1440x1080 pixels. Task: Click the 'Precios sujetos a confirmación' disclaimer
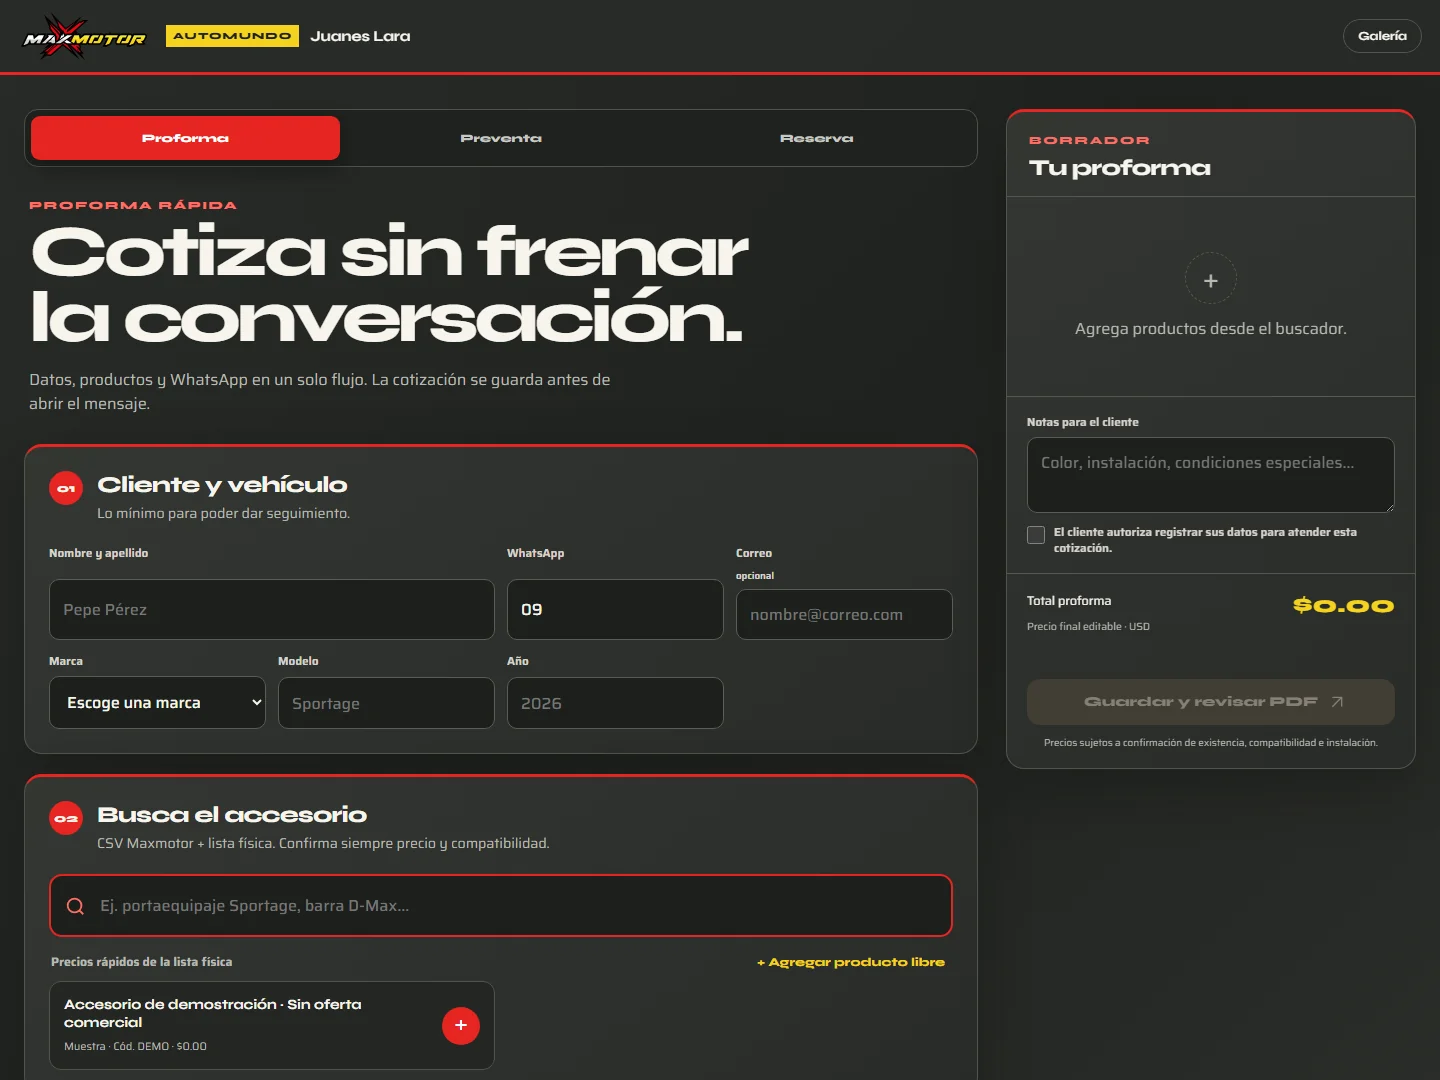(1210, 743)
